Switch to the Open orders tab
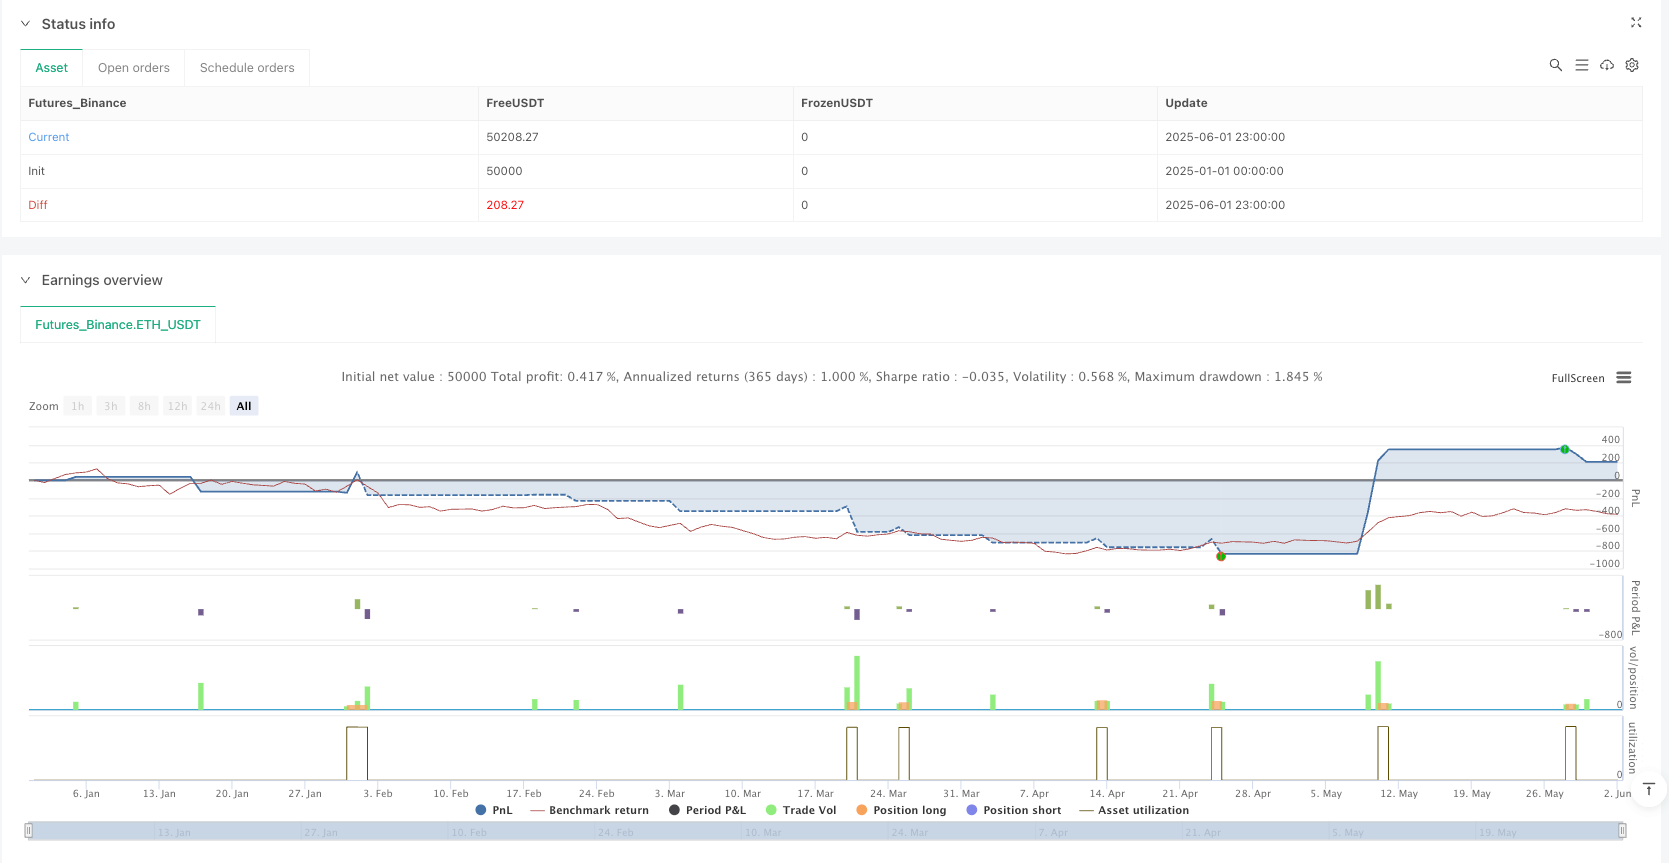The image size is (1669, 863). (x=134, y=68)
